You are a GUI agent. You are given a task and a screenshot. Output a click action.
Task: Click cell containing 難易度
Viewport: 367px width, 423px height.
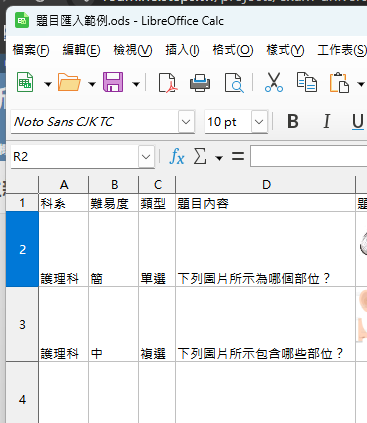pos(114,203)
